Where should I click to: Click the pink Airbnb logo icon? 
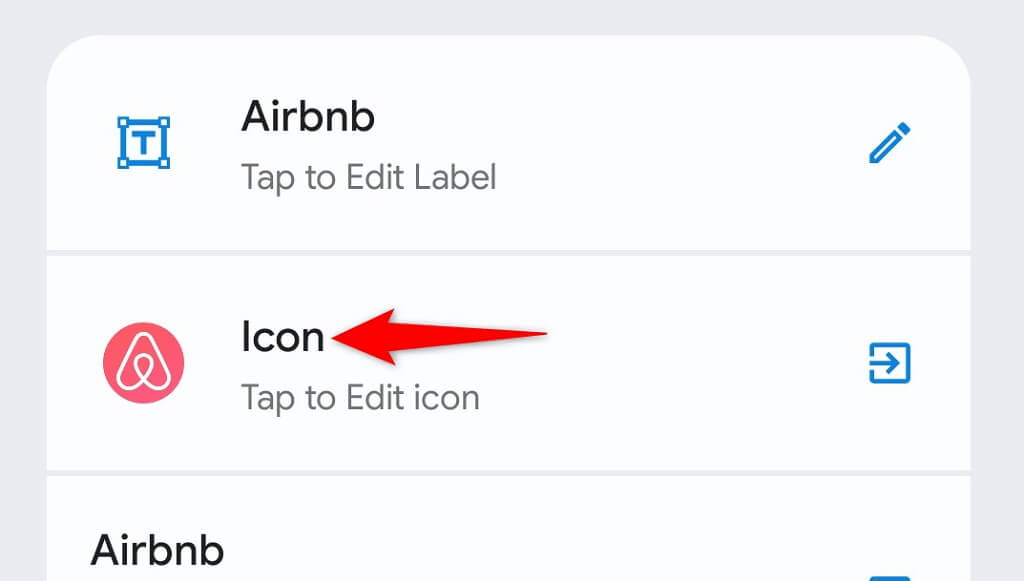tap(144, 363)
